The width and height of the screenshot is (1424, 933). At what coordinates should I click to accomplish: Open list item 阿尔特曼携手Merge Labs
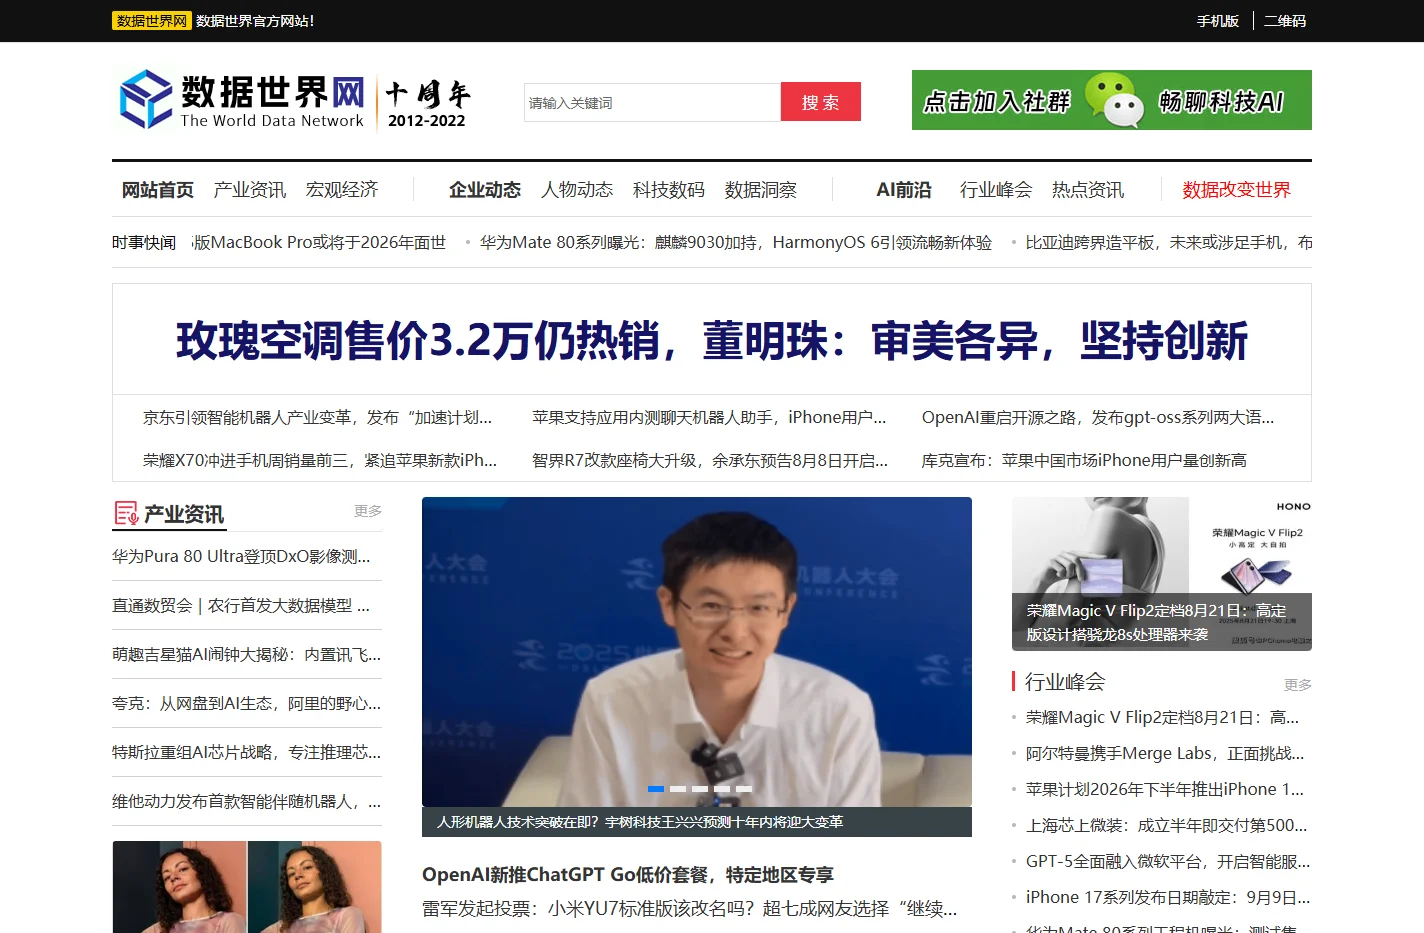coord(1165,753)
